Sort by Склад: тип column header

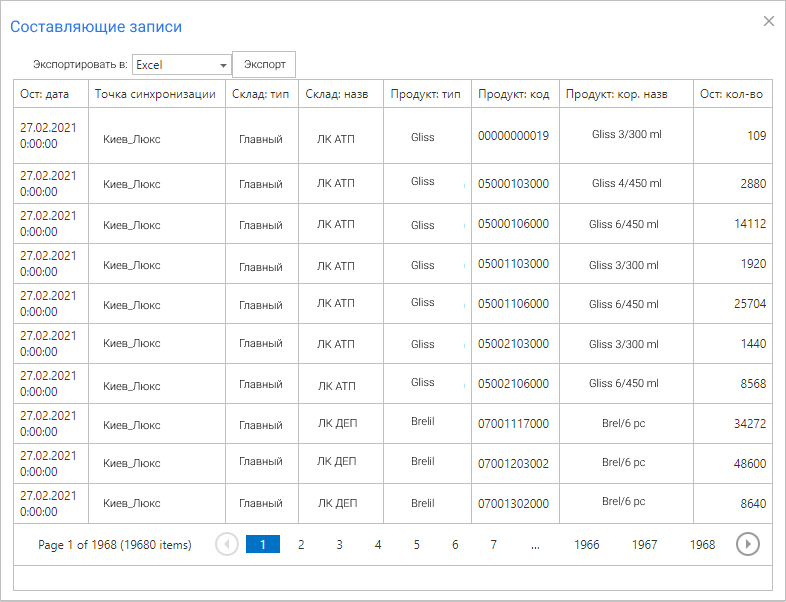tap(262, 94)
